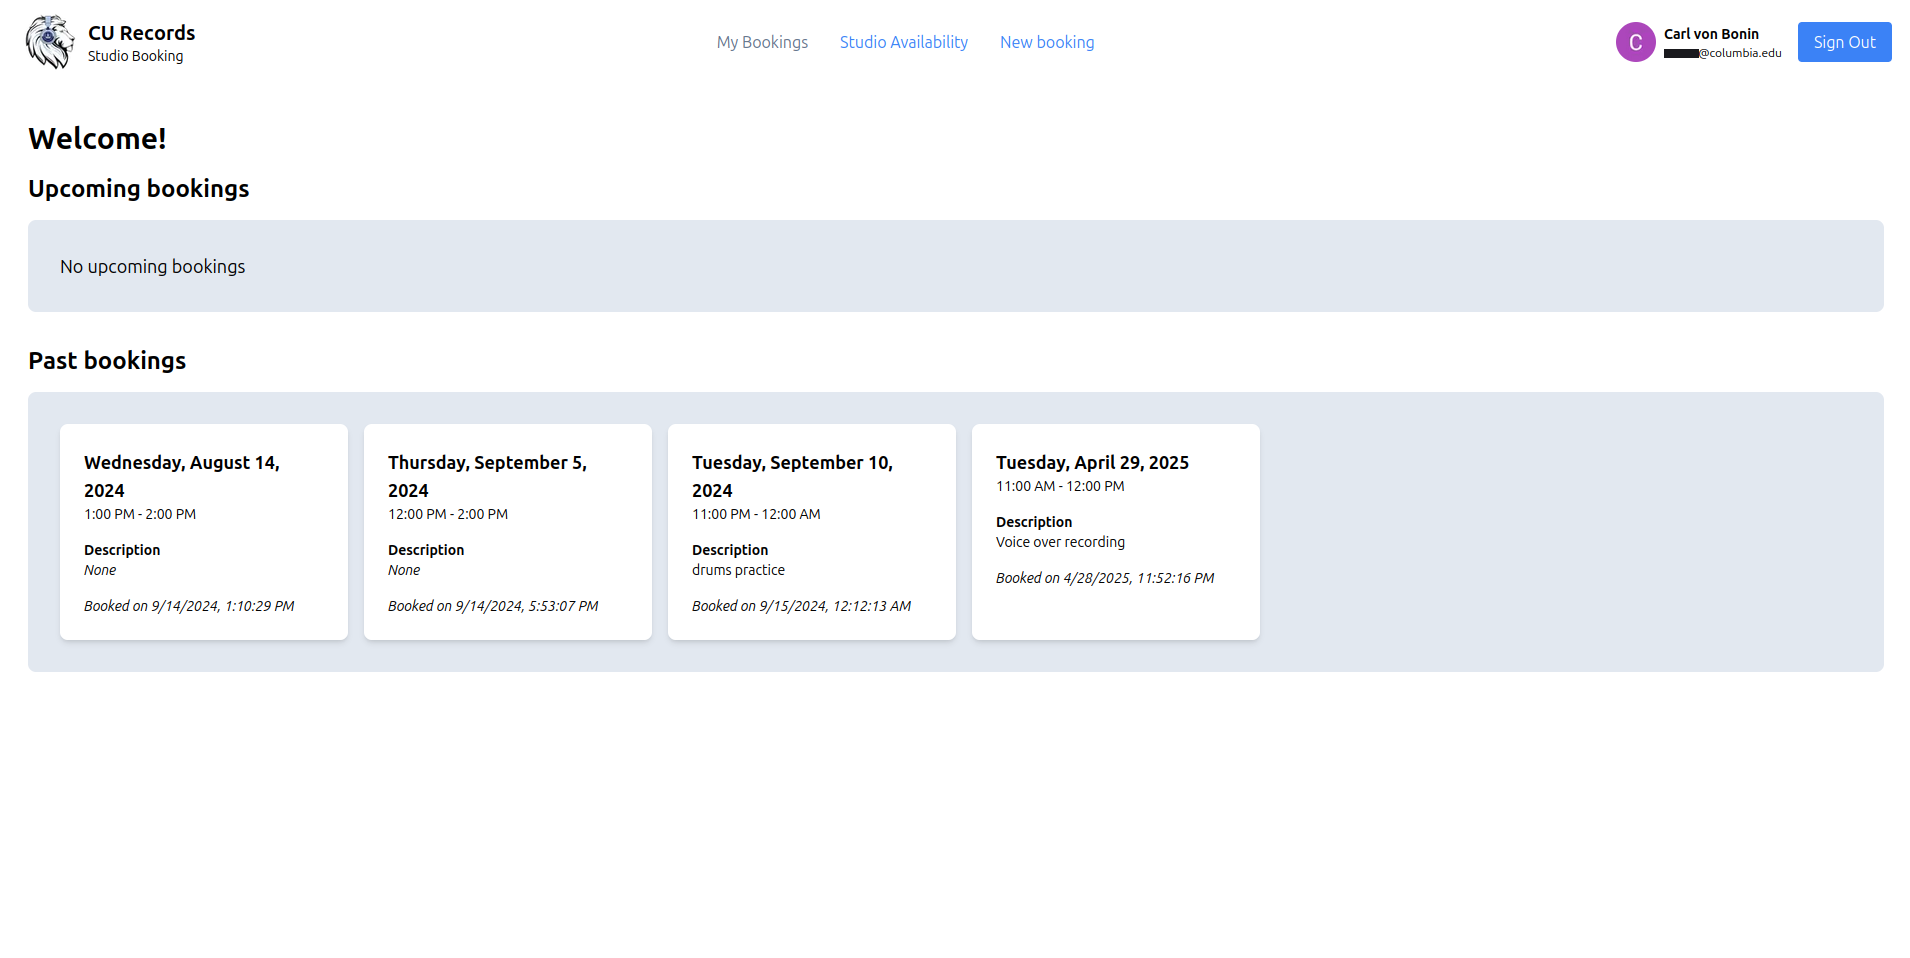Click the 11:00 AM - 12:00 PM time

1060,486
